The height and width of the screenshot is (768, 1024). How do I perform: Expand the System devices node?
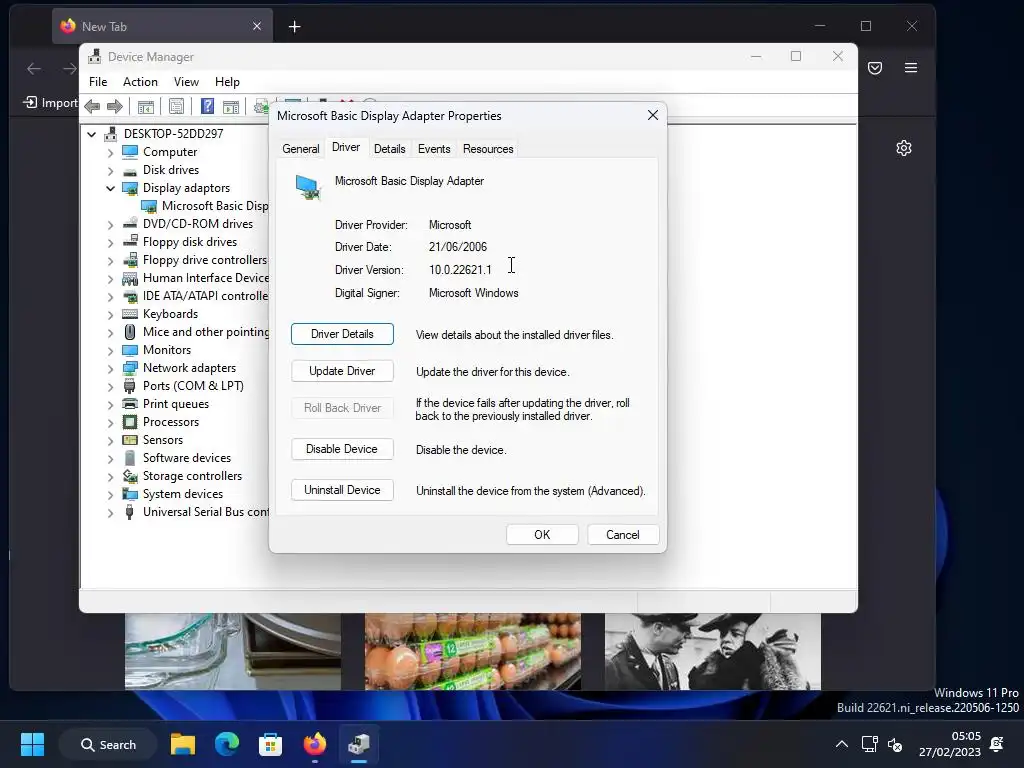[x=110, y=495]
